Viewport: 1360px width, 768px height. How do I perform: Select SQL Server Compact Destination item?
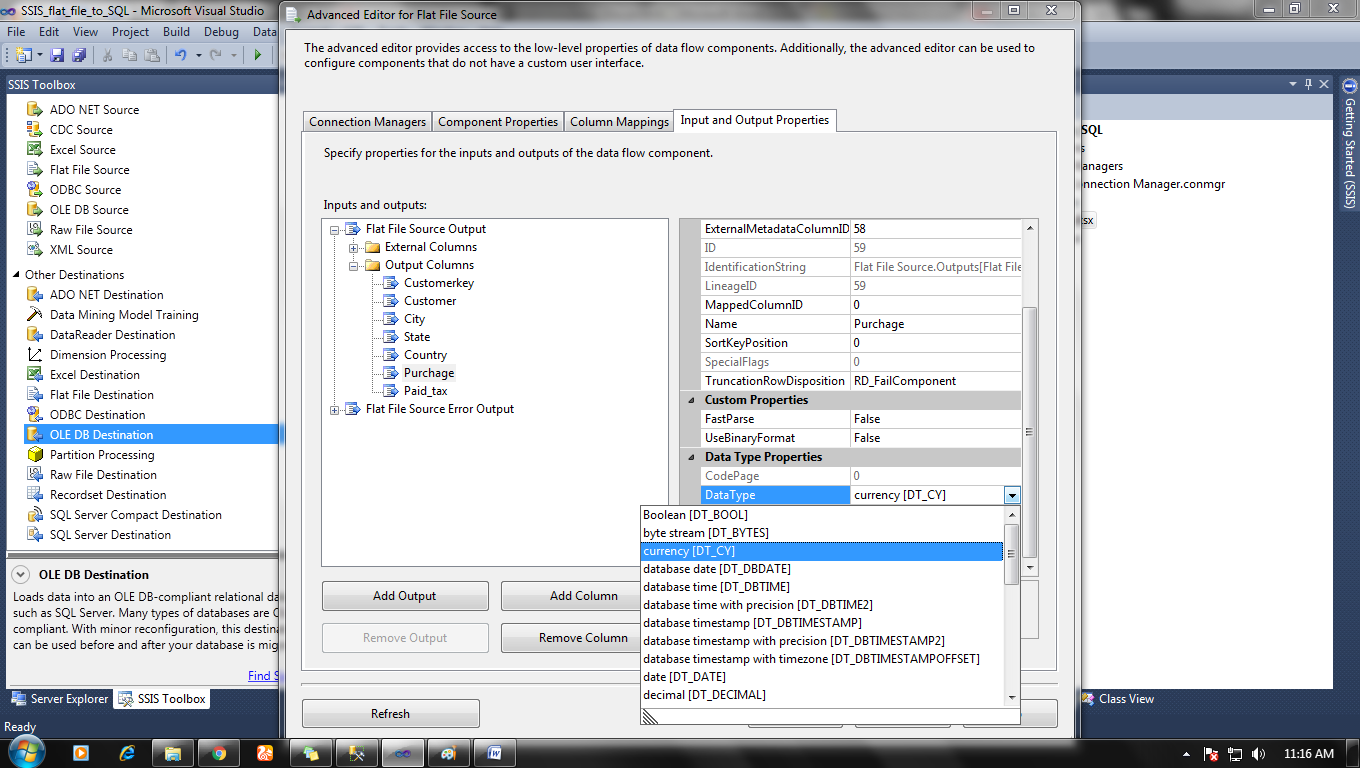coord(135,515)
